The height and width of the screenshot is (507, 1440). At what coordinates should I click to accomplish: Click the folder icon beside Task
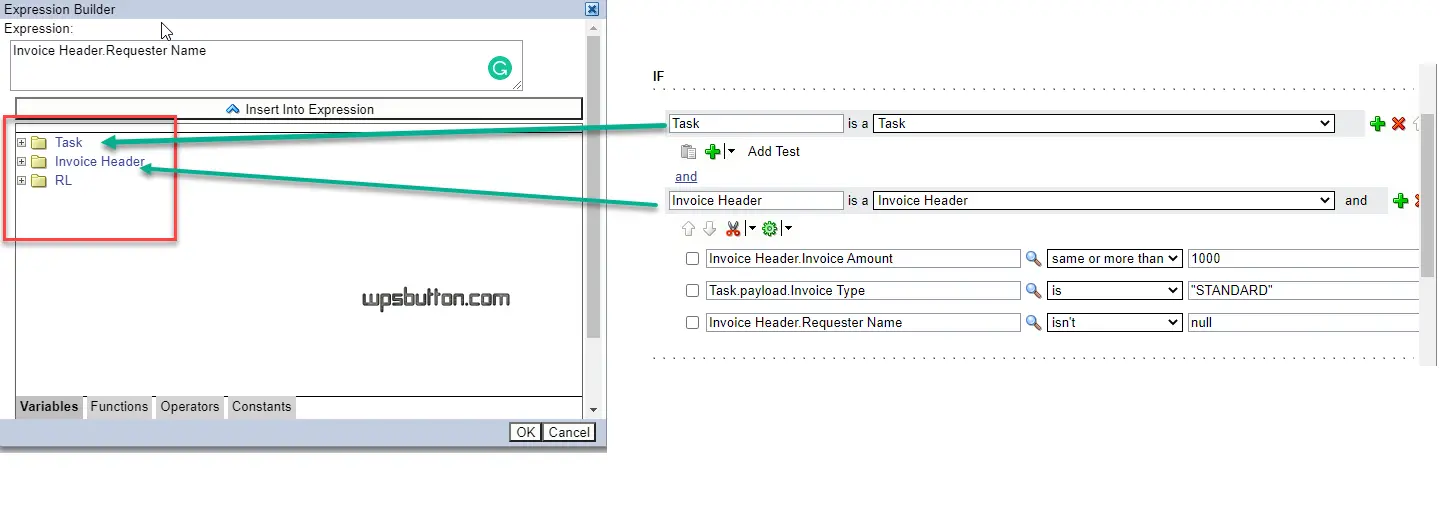[x=39, y=143]
